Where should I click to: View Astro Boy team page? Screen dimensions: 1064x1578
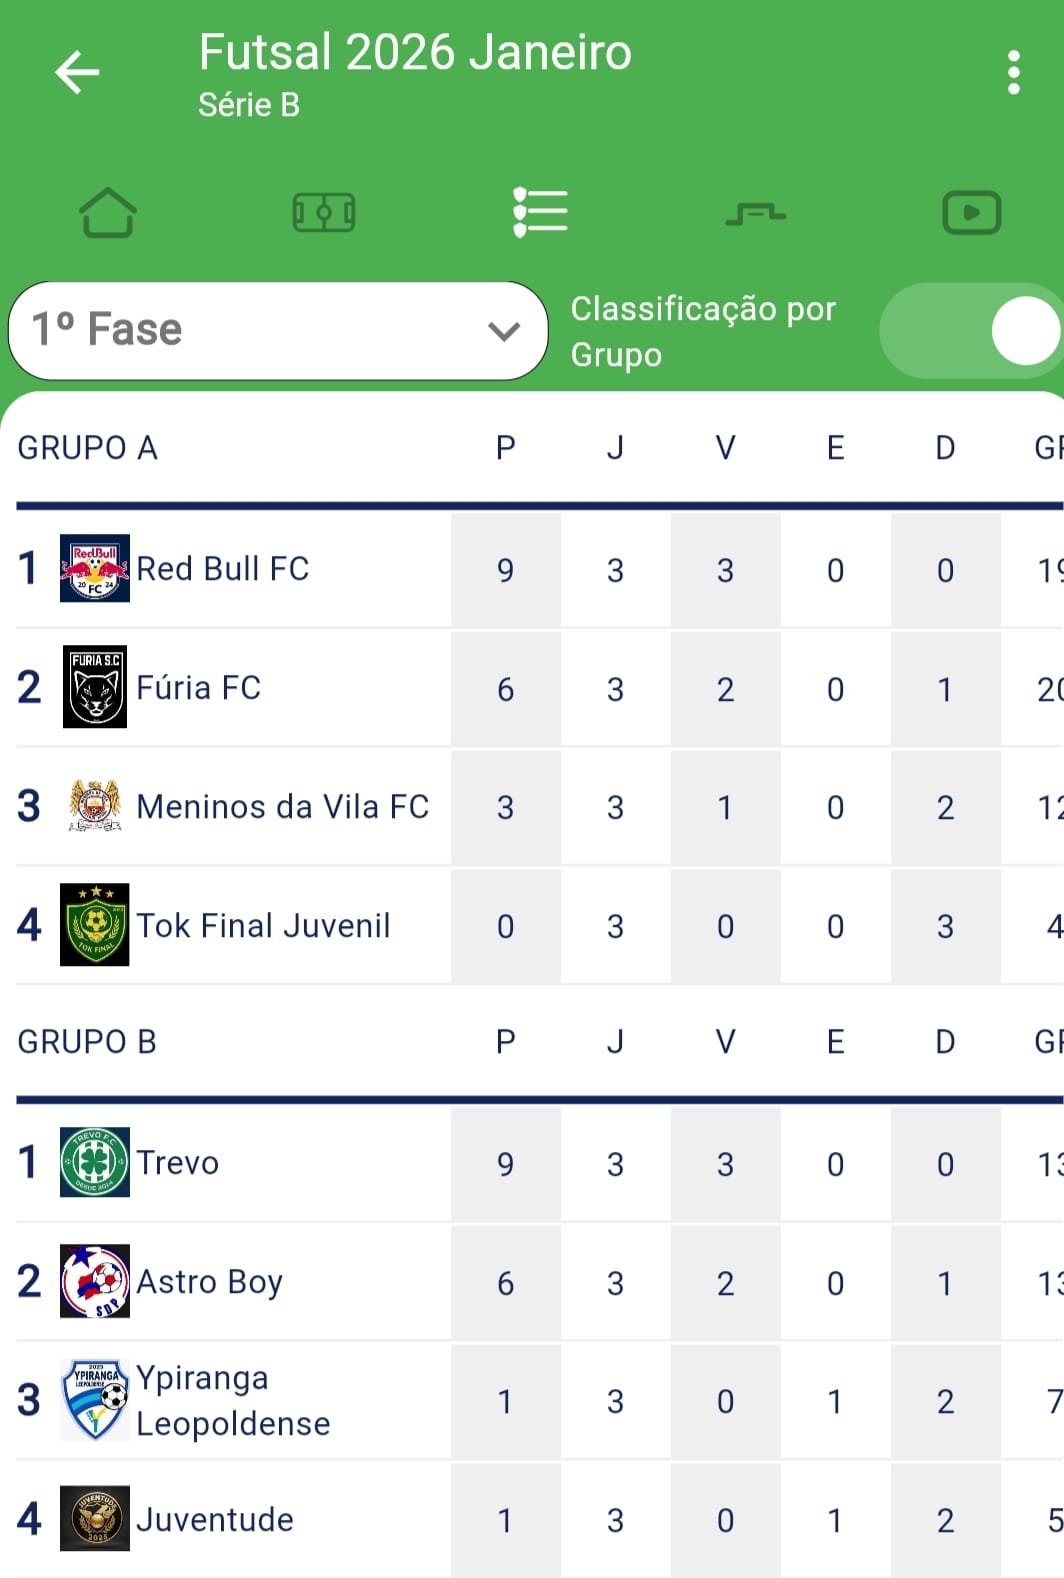pyautogui.click(x=209, y=1282)
